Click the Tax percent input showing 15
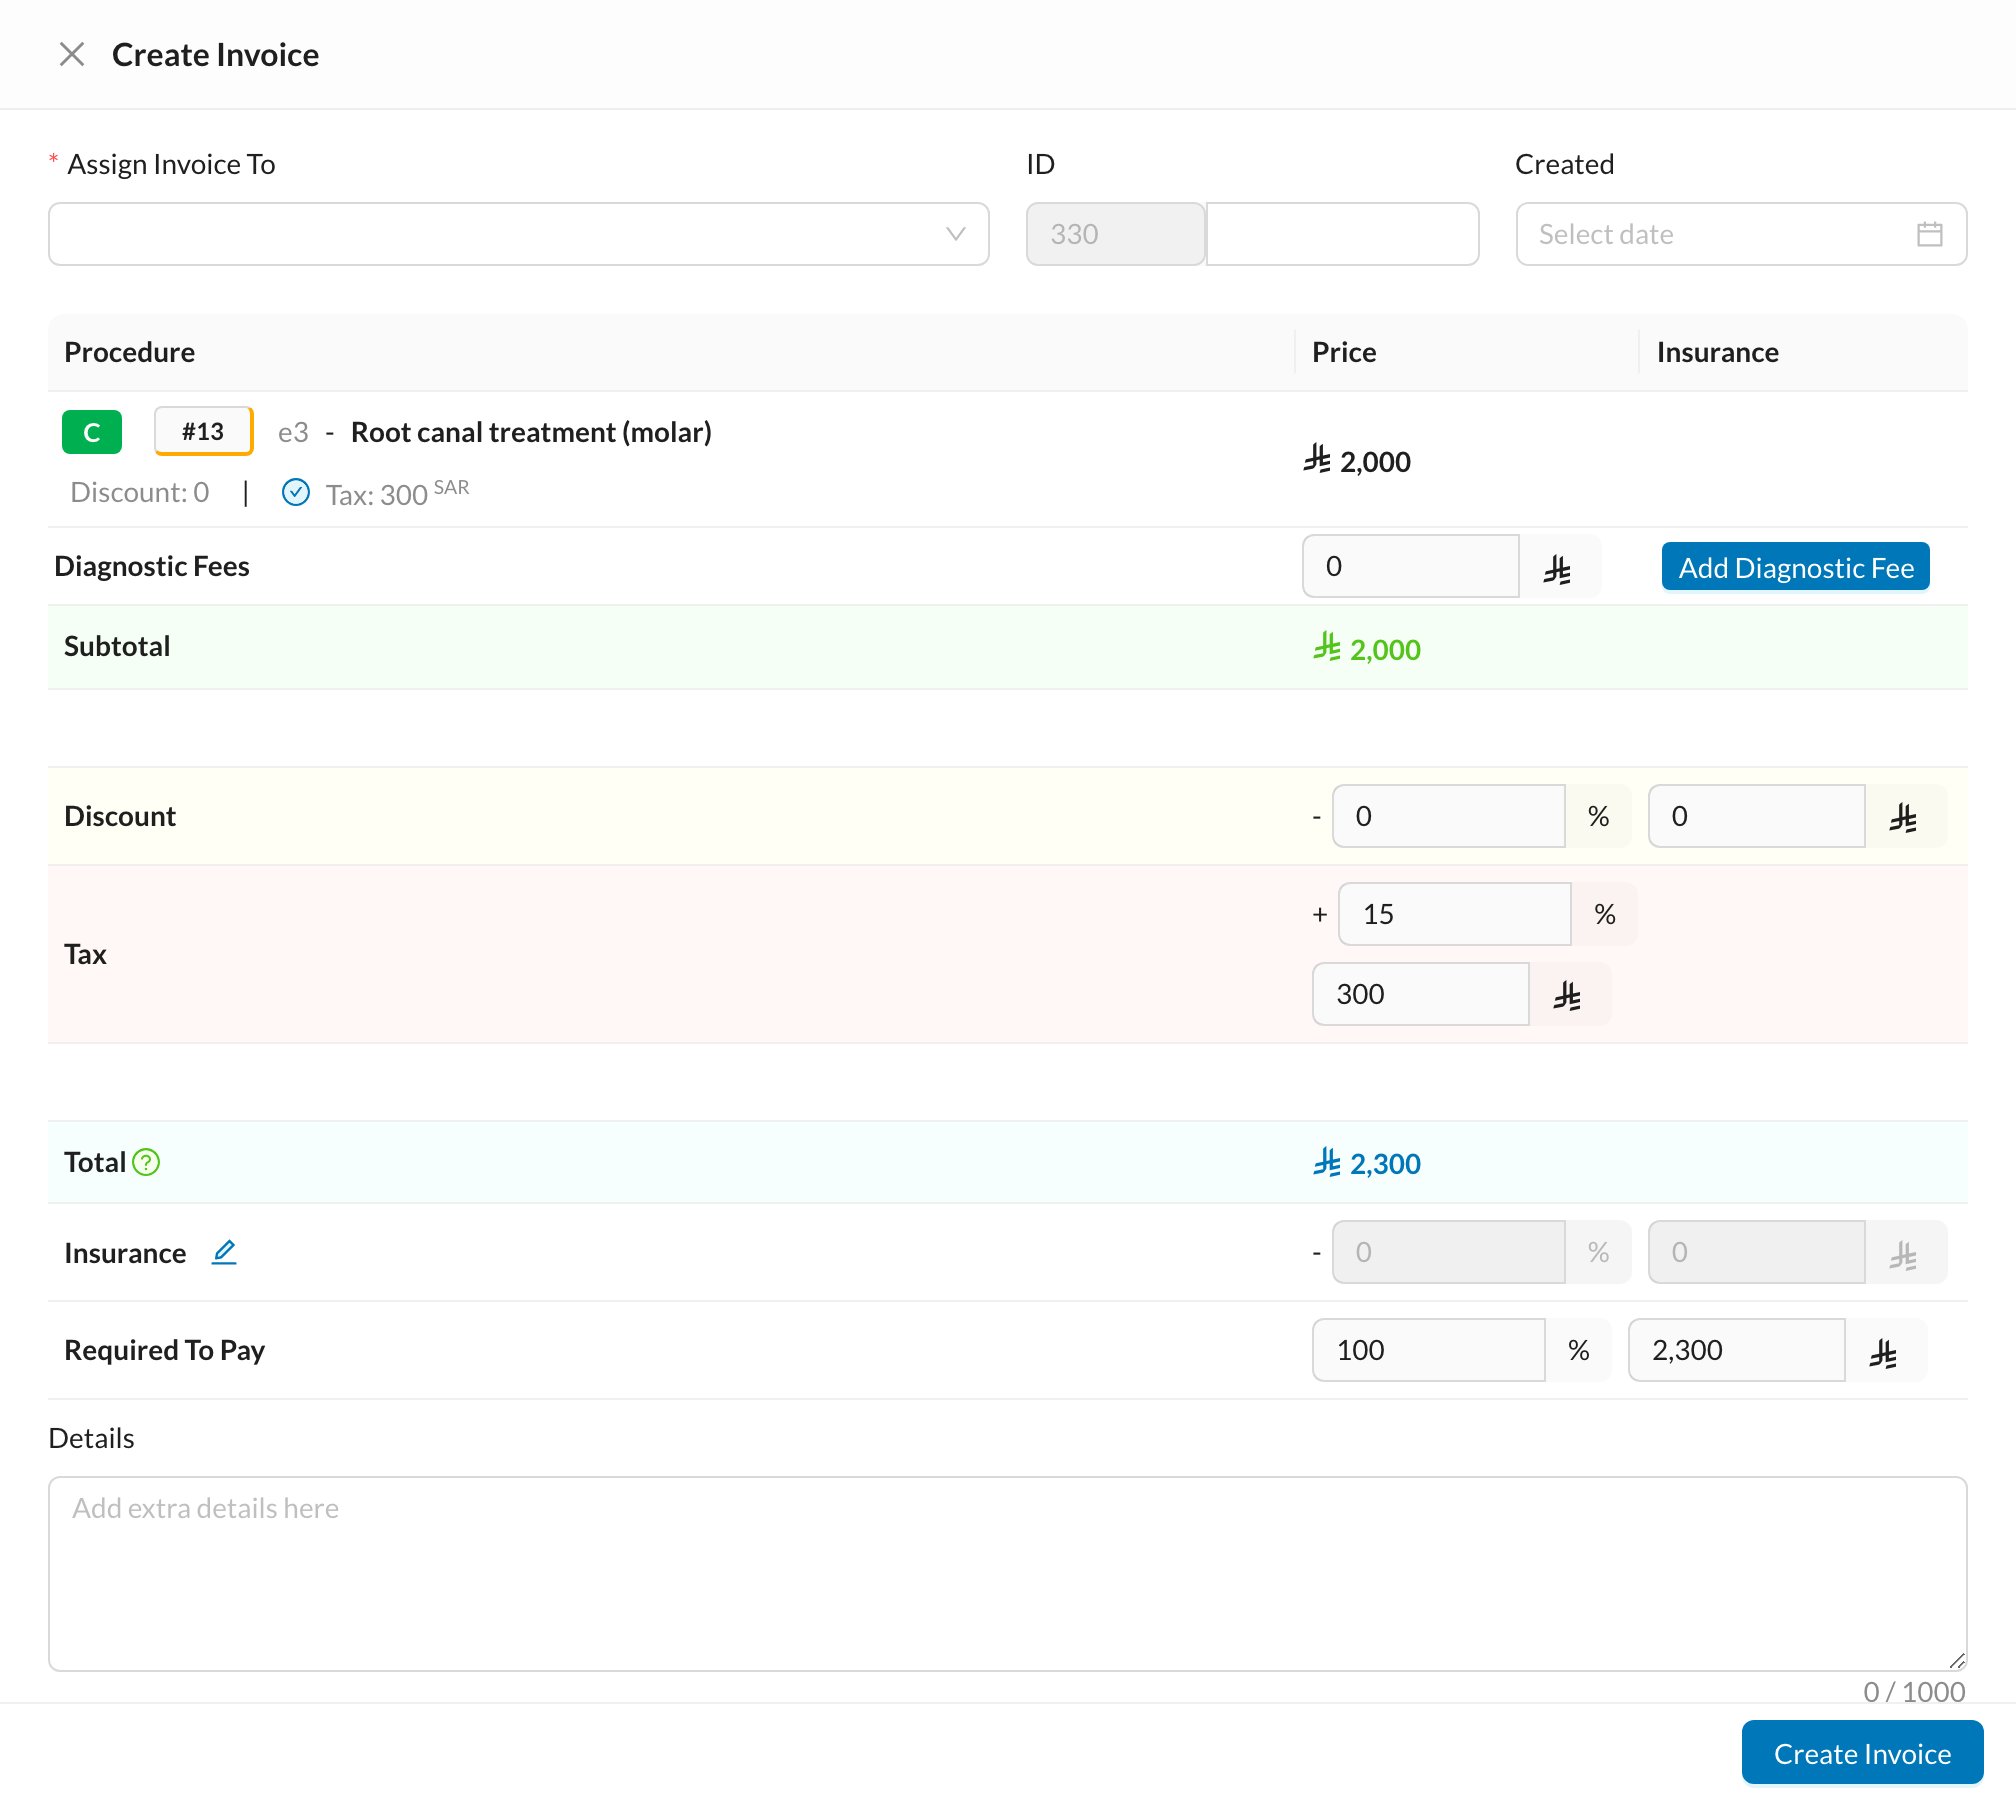The image size is (2016, 1800). tap(1455, 914)
